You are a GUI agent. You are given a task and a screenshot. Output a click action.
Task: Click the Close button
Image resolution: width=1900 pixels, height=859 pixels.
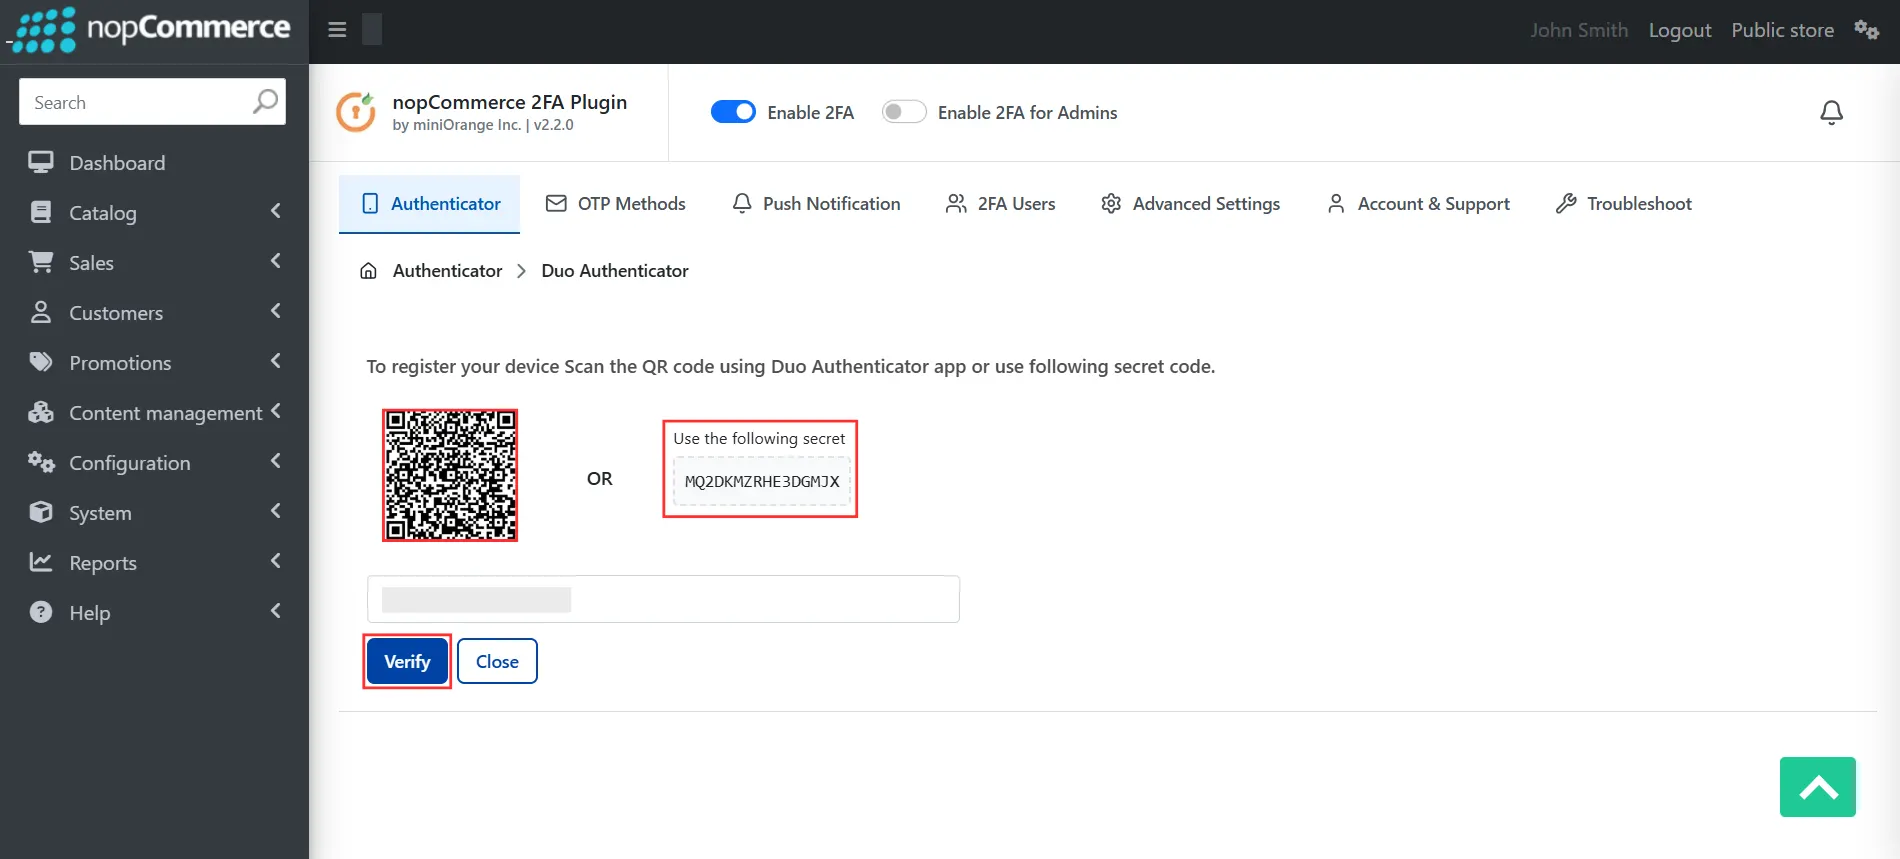coord(497,661)
